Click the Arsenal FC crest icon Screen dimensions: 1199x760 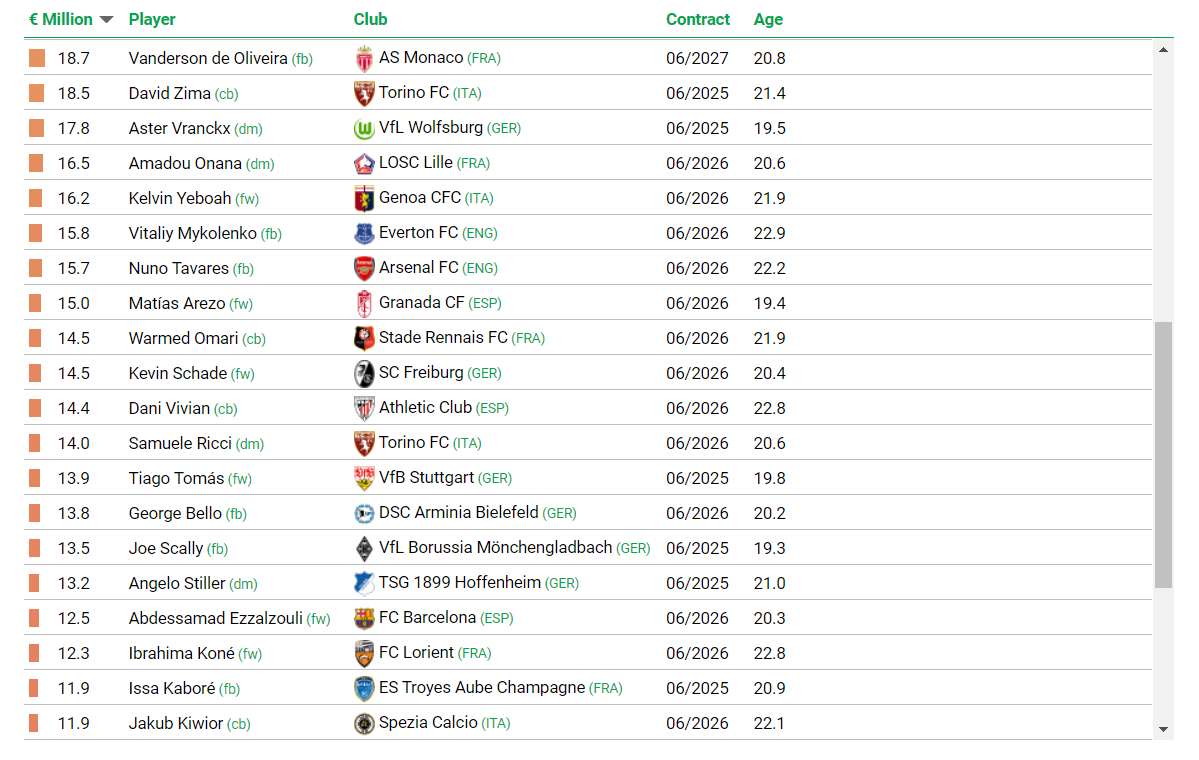tap(364, 268)
